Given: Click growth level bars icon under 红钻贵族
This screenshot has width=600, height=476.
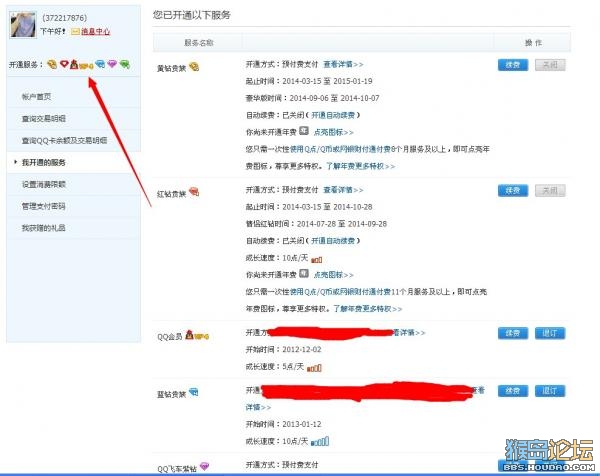Looking at the screenshot, I should click(x=316, y=259).
